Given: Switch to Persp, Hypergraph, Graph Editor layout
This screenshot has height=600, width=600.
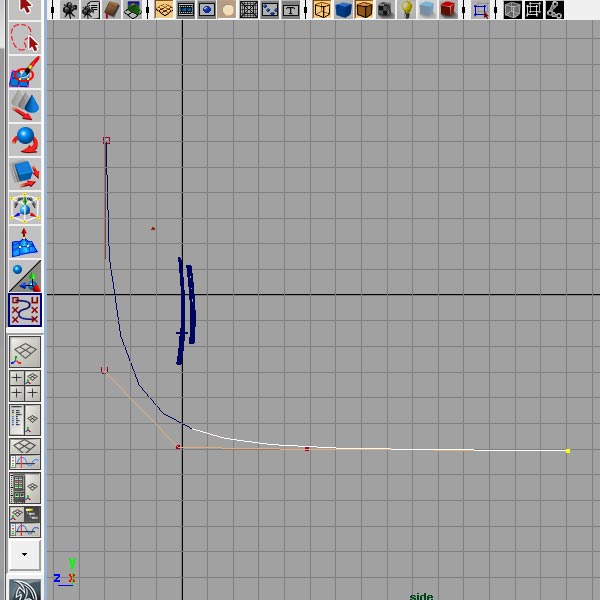Looking at the screenshot, I should tap(25, 522).
